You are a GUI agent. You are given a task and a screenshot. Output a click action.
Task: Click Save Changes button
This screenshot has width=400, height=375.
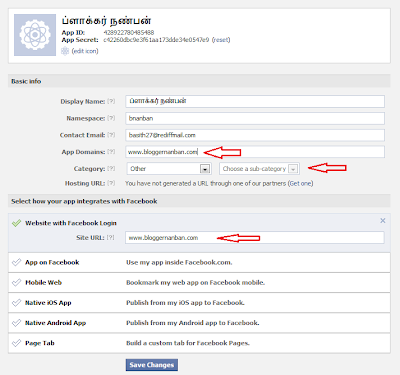point(152,365)
